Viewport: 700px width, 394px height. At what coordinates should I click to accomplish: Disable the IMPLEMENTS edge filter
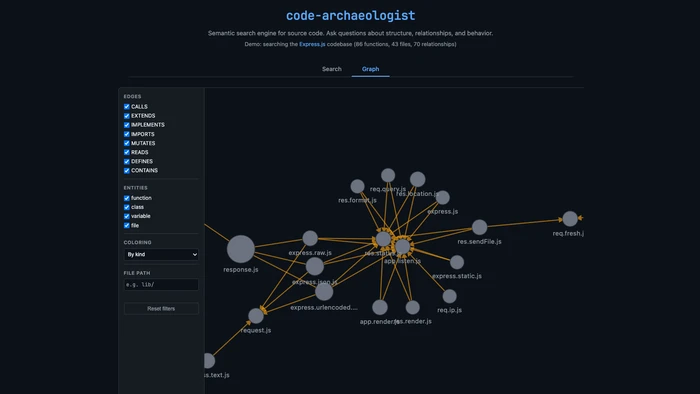point(127,125)
